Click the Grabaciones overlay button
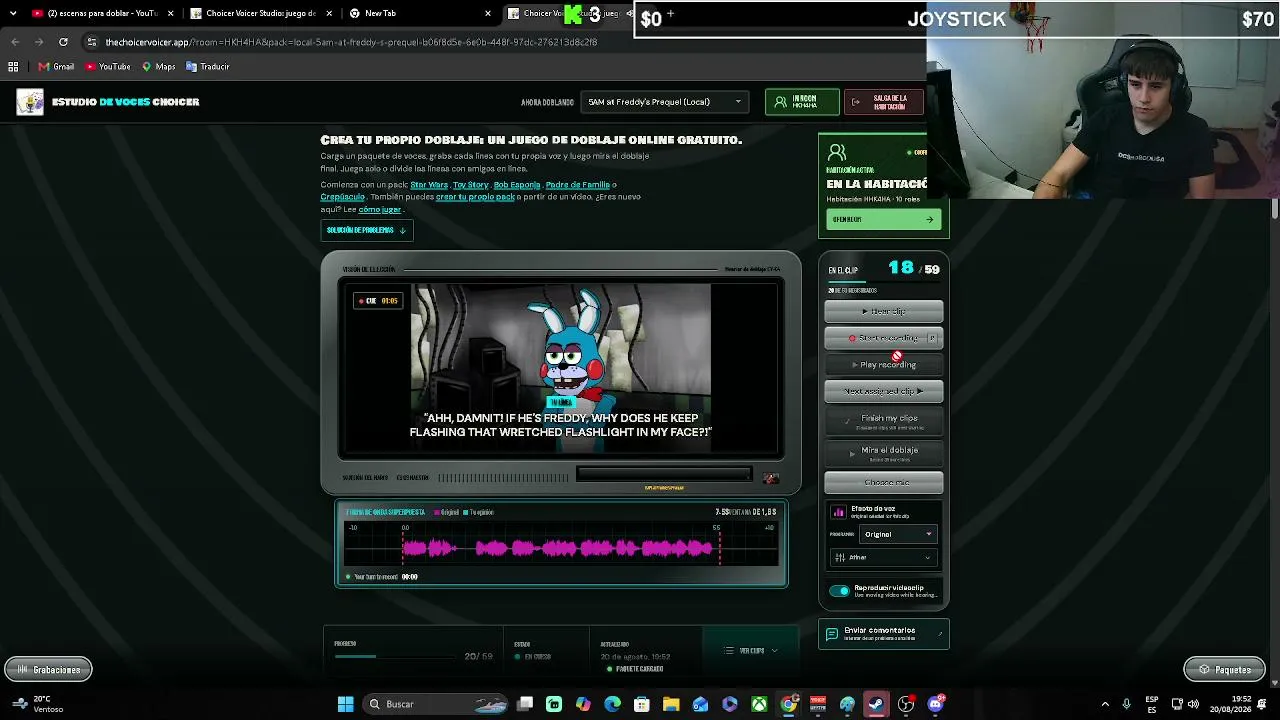Image resolution: width=1280 pixels, height=720 pixels. pos(48,670)
